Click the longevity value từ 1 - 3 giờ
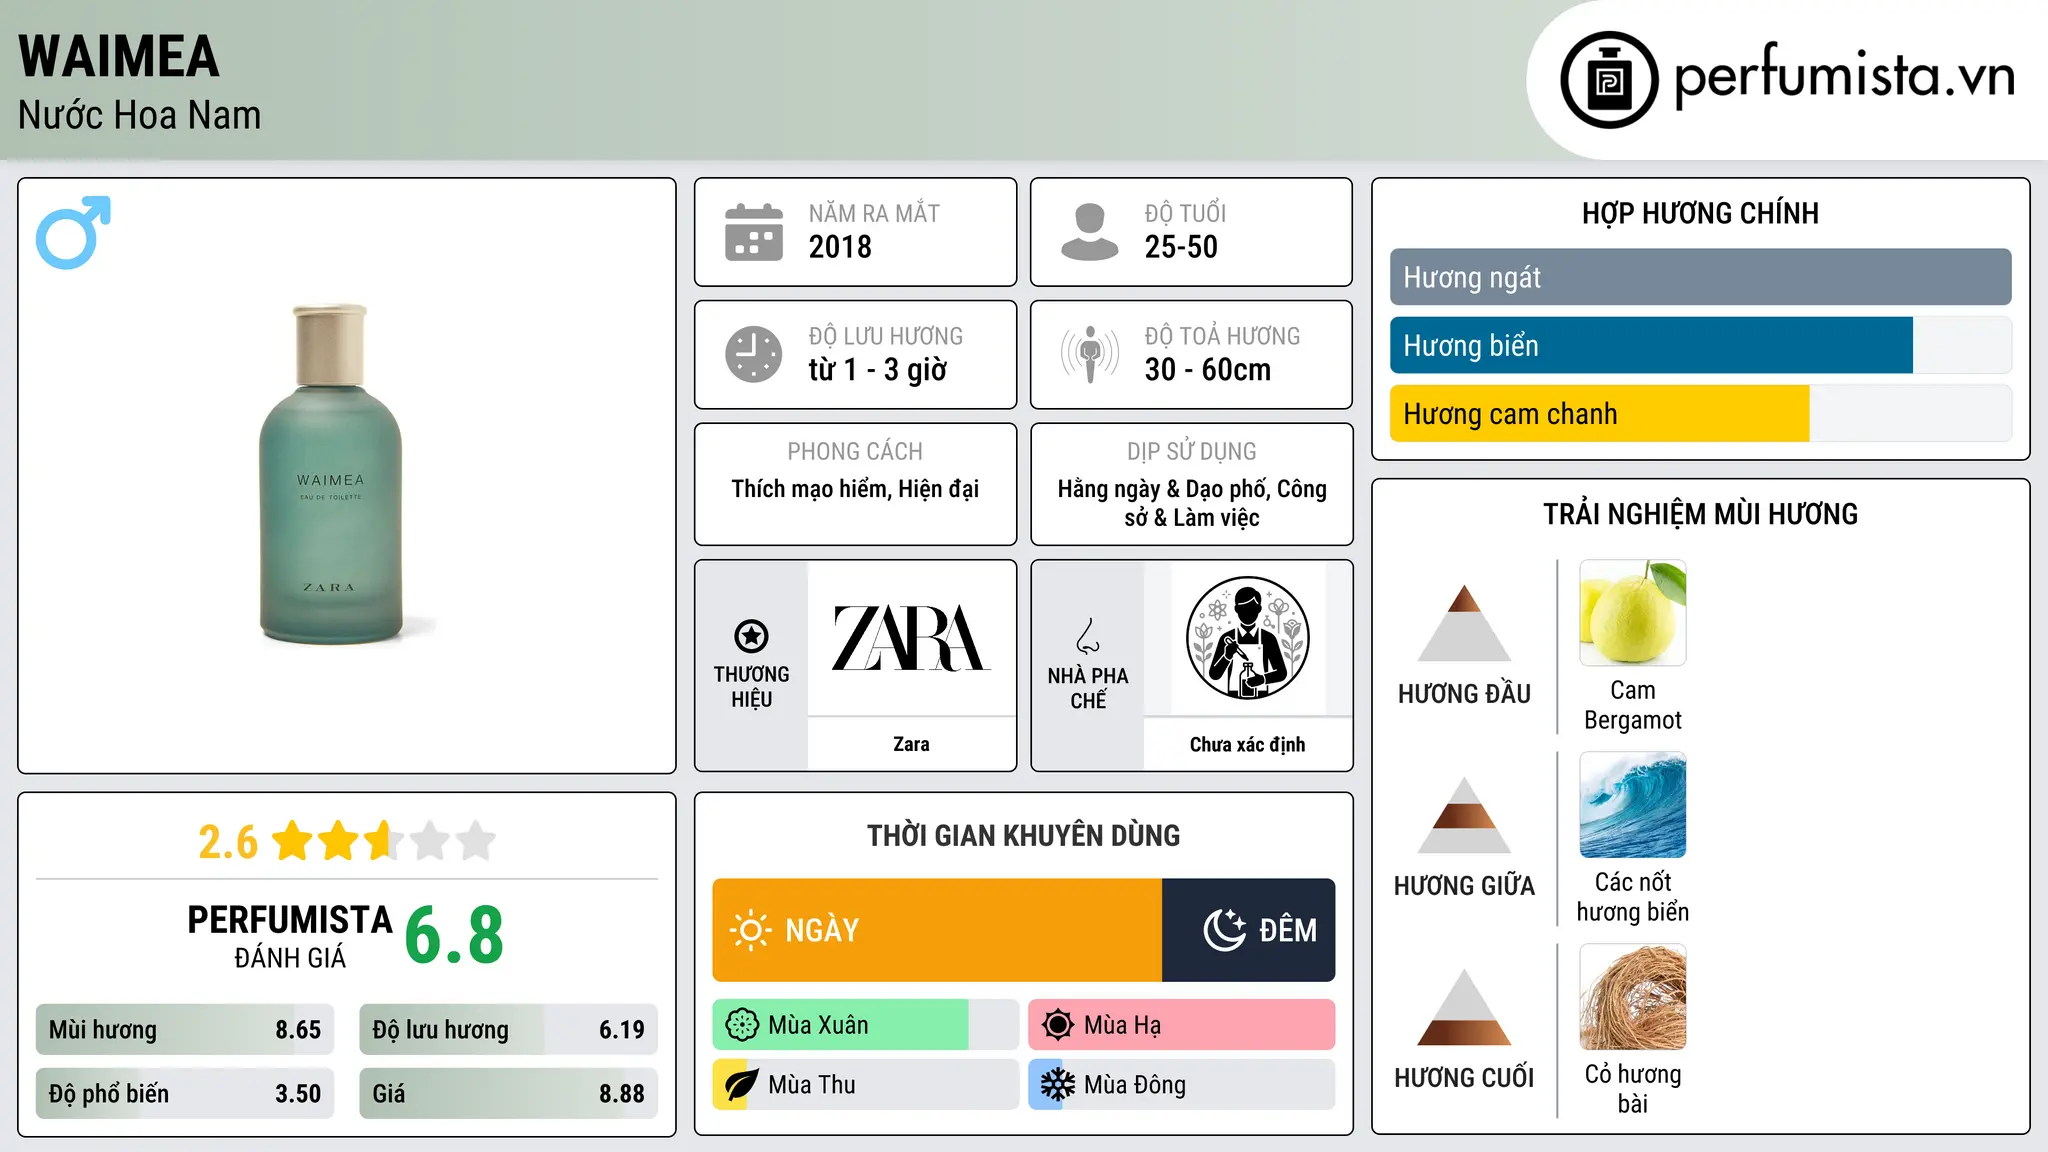 coord(878,370)
